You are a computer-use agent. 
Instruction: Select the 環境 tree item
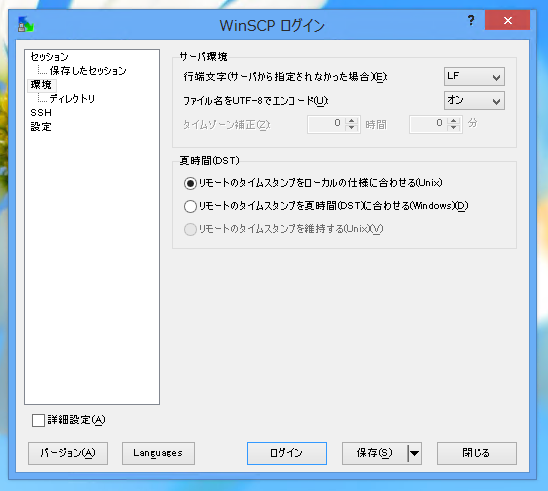[x=41, y=85]
